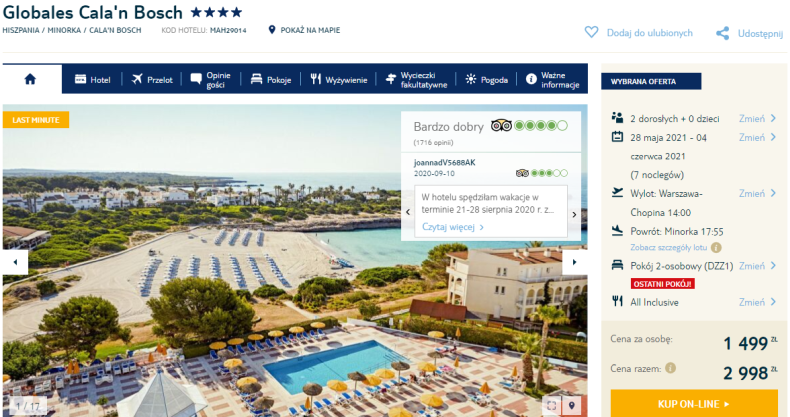Viewport: 790px width, 417px height.
Task: Click KUP ON-LINE button
Action: (694, 403)
